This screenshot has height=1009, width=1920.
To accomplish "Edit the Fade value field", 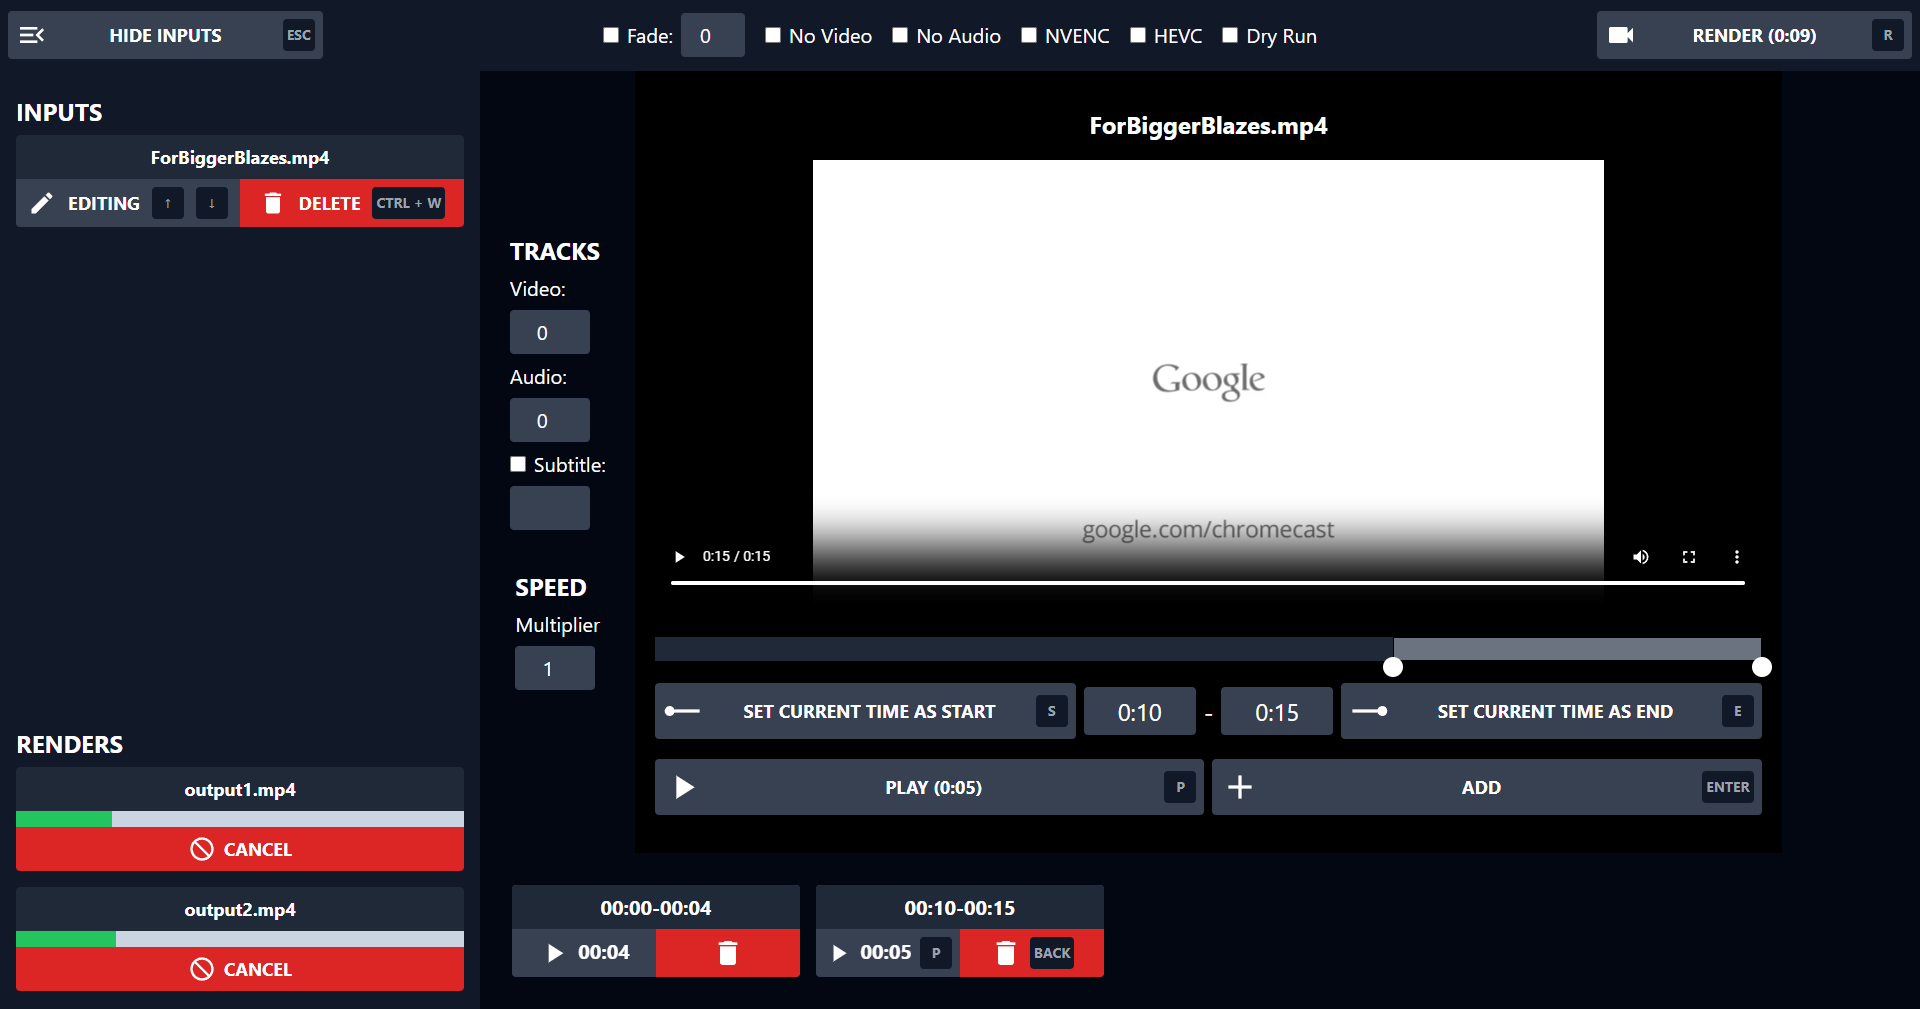I will pos(712,35).
